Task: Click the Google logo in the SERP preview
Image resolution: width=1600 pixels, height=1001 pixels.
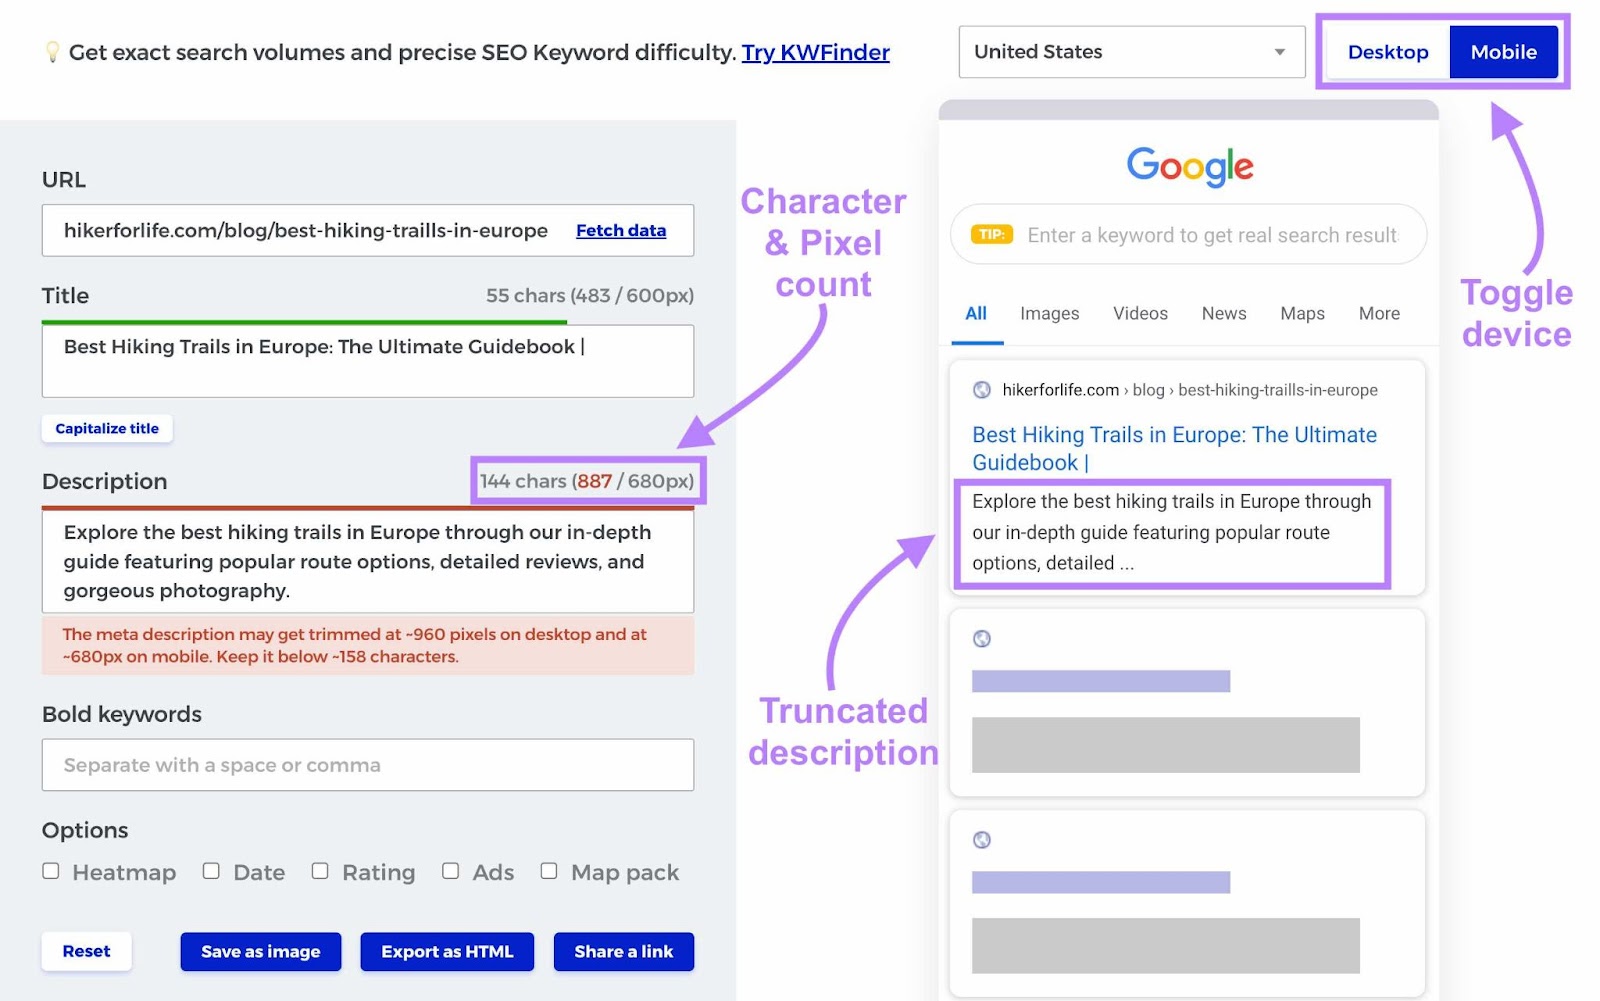Action: pyautogui.click(x=1189, y=166)
